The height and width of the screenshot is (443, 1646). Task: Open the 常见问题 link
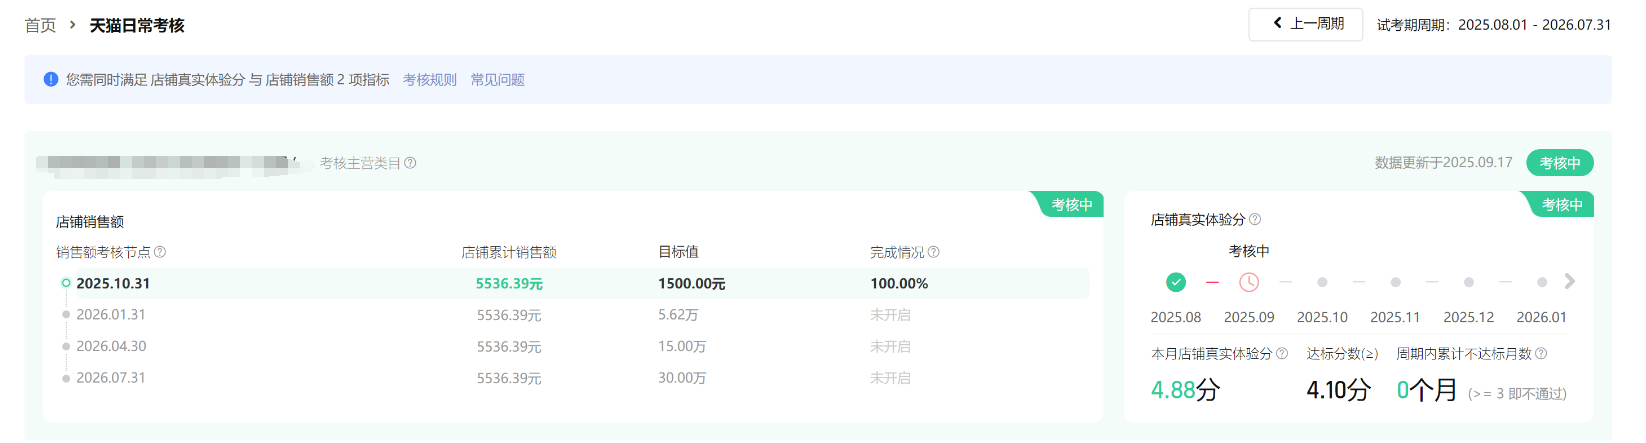(x=498, y=79)
